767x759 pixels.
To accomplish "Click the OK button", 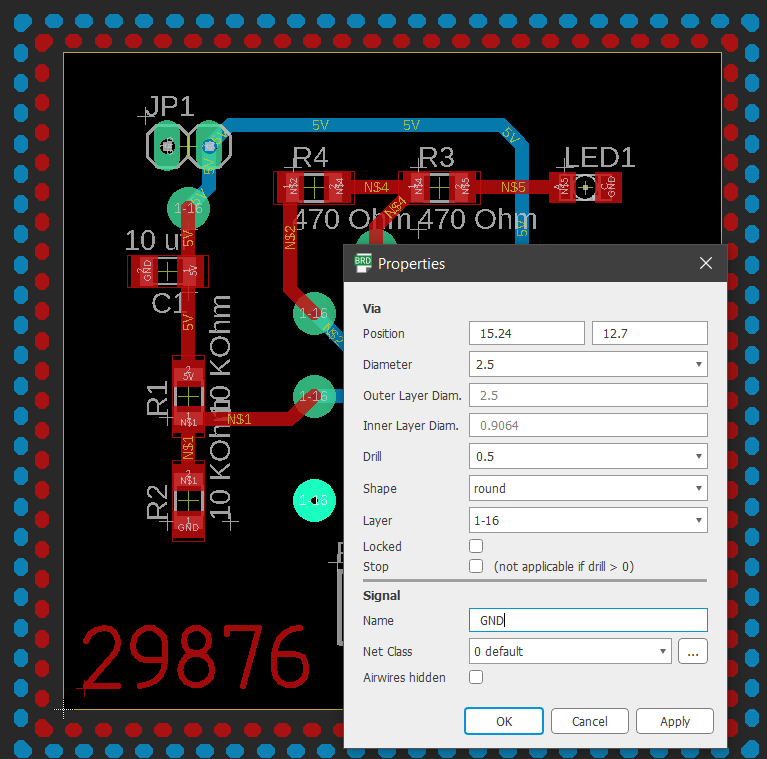I will click(x=504, y=721).
